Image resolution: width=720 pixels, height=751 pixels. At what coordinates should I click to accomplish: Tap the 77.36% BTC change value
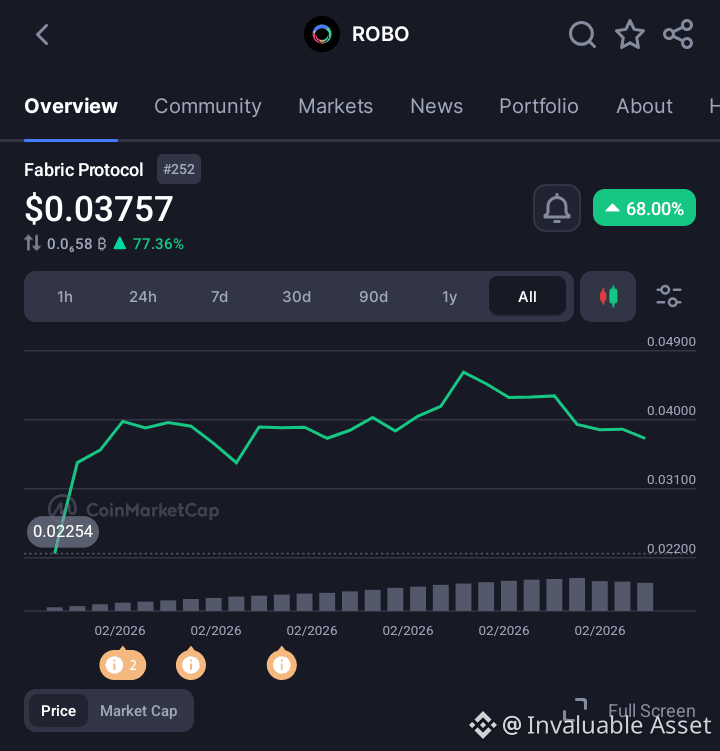pos(158,244)
